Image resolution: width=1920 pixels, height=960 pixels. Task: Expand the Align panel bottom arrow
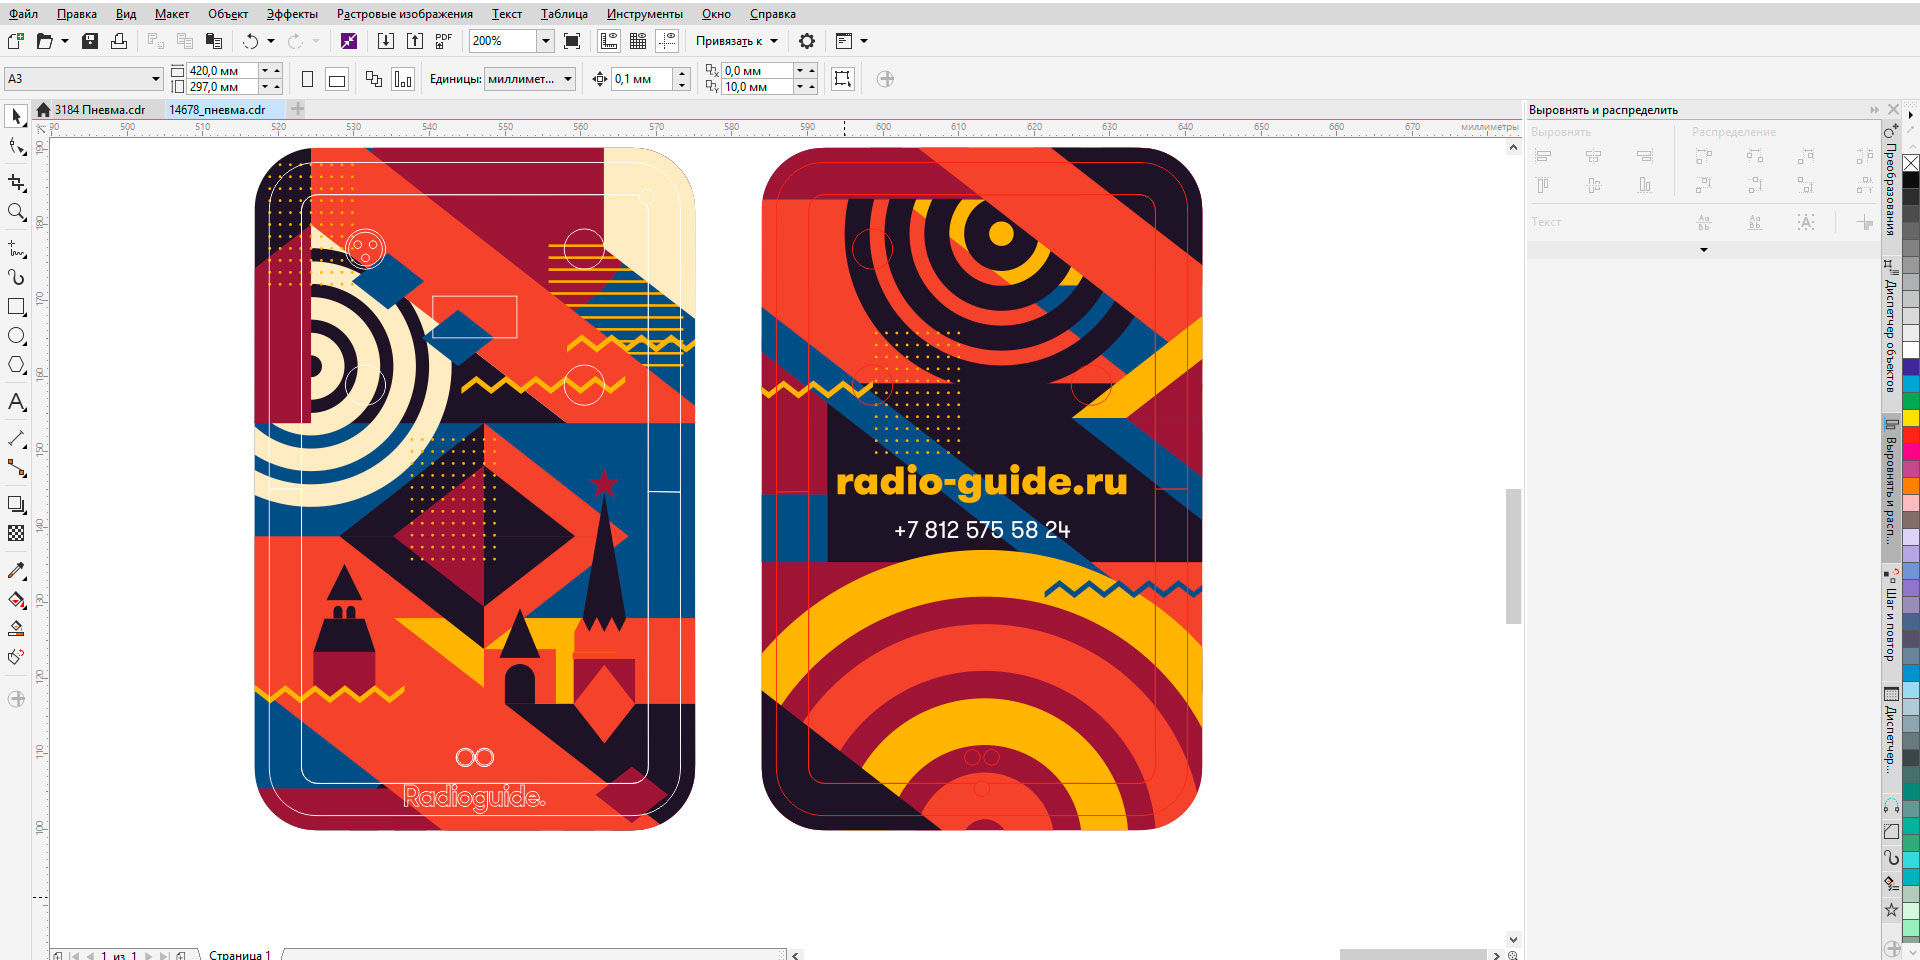point(1704,250)
